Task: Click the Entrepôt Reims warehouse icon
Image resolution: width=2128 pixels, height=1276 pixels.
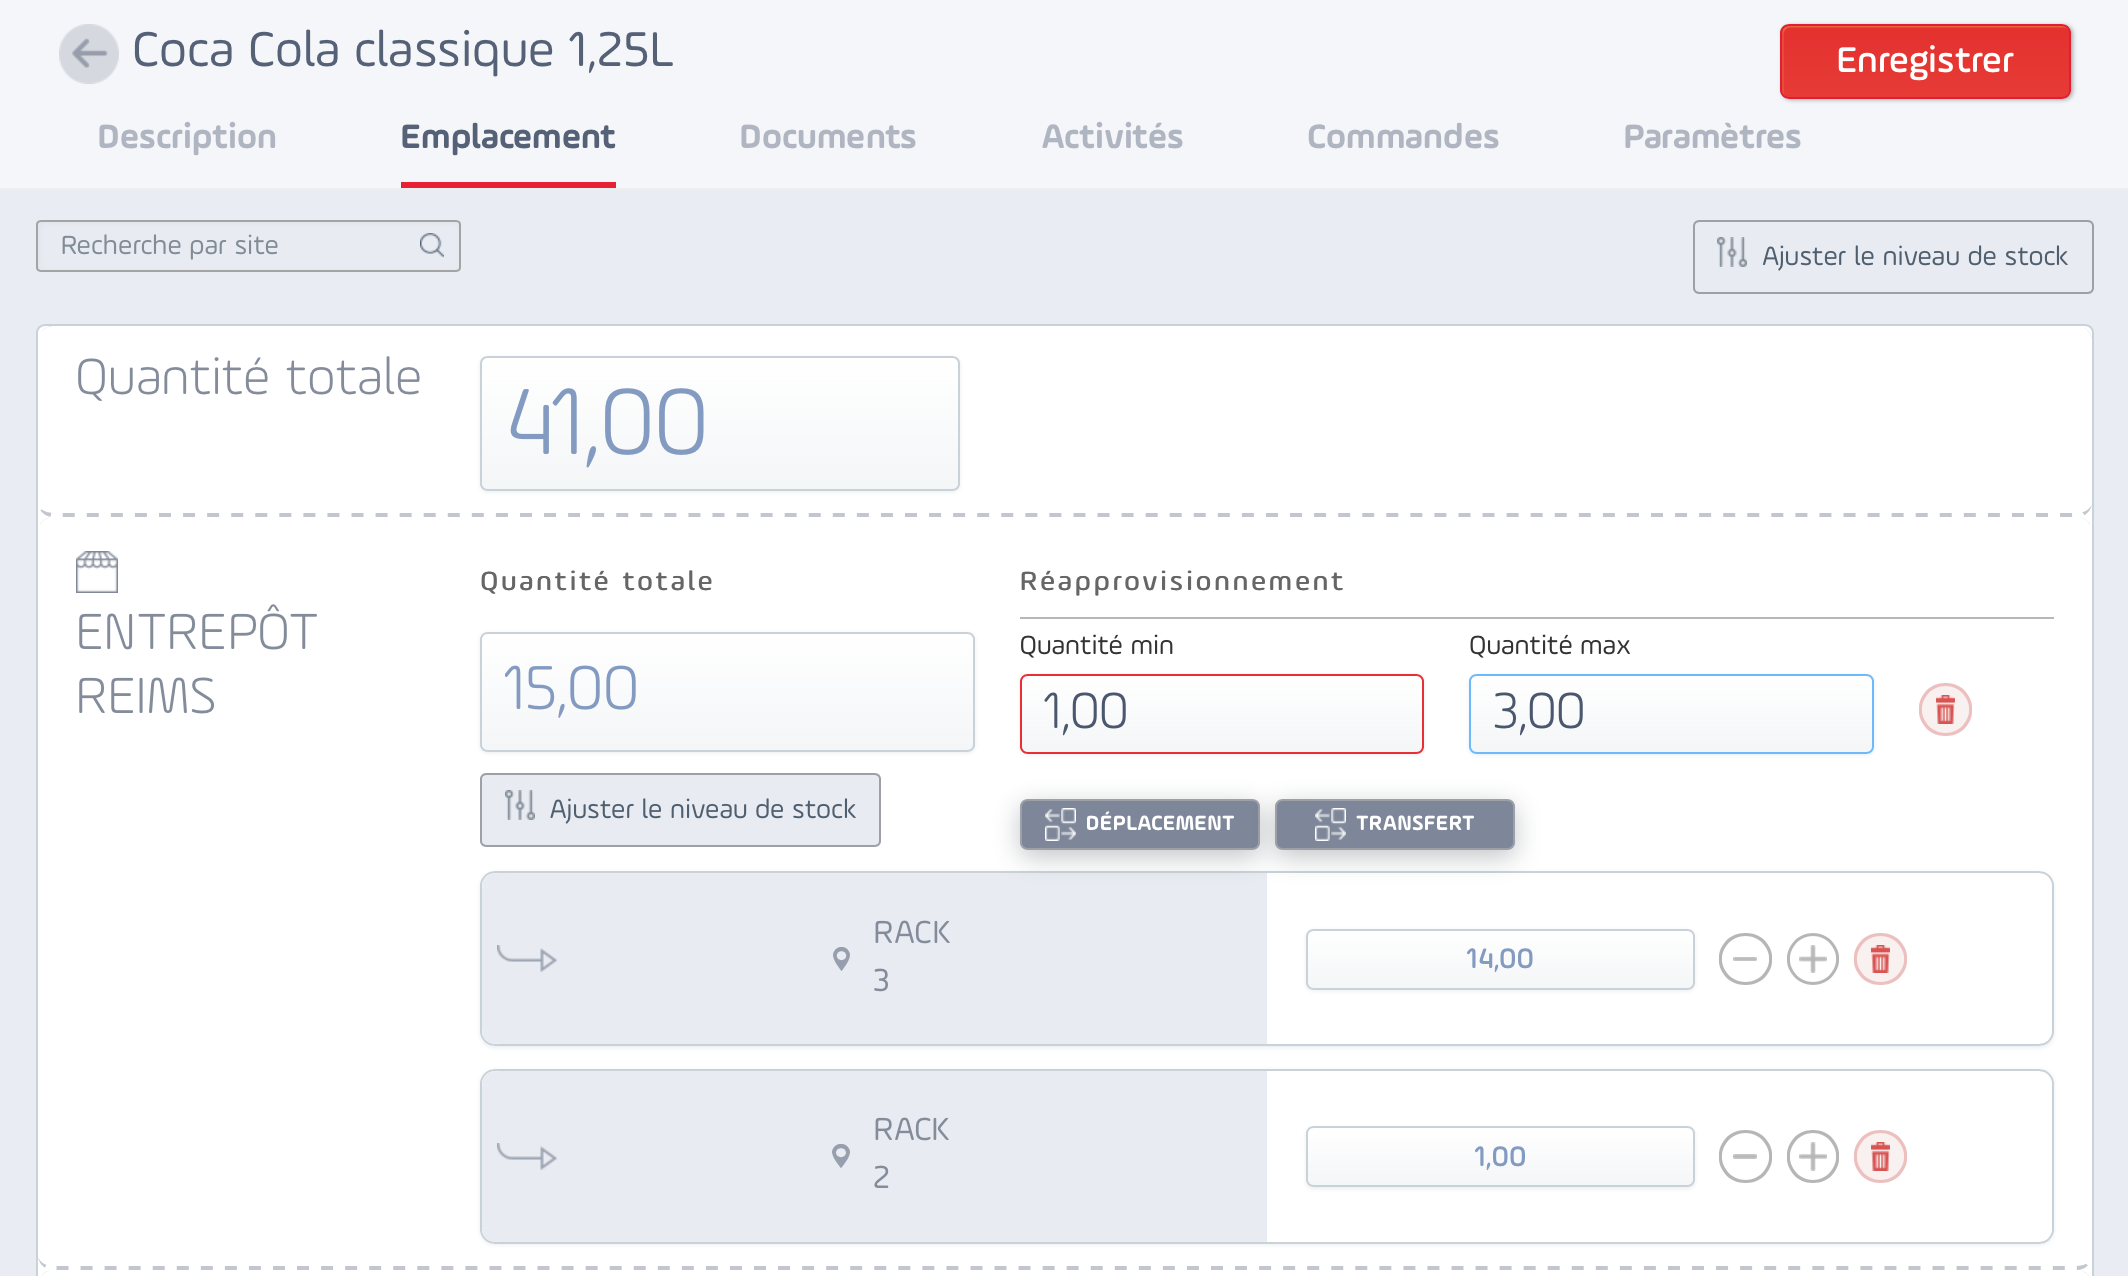Action: click(x=97, y=572)
